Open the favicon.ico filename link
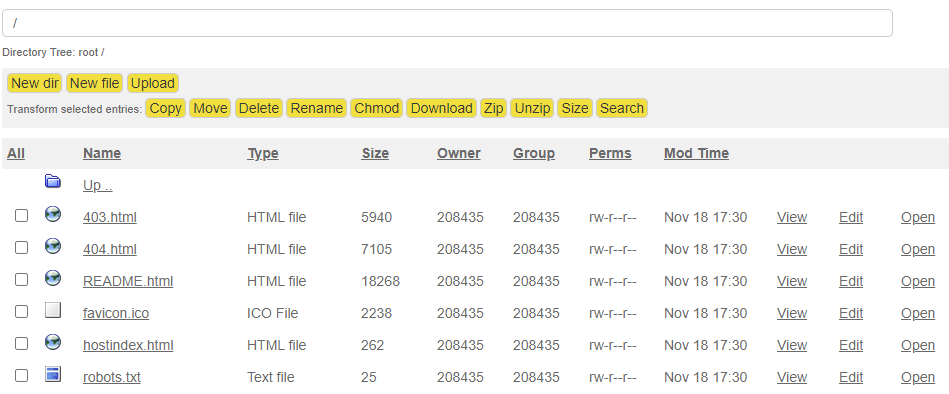This screenshot has width=949, height=394. coord(116,314)
